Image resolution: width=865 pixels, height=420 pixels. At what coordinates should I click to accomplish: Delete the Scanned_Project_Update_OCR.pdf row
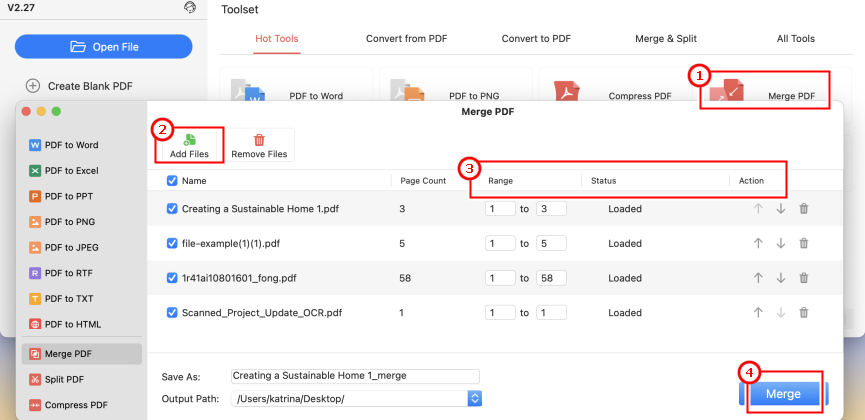[x=804, y=312]
